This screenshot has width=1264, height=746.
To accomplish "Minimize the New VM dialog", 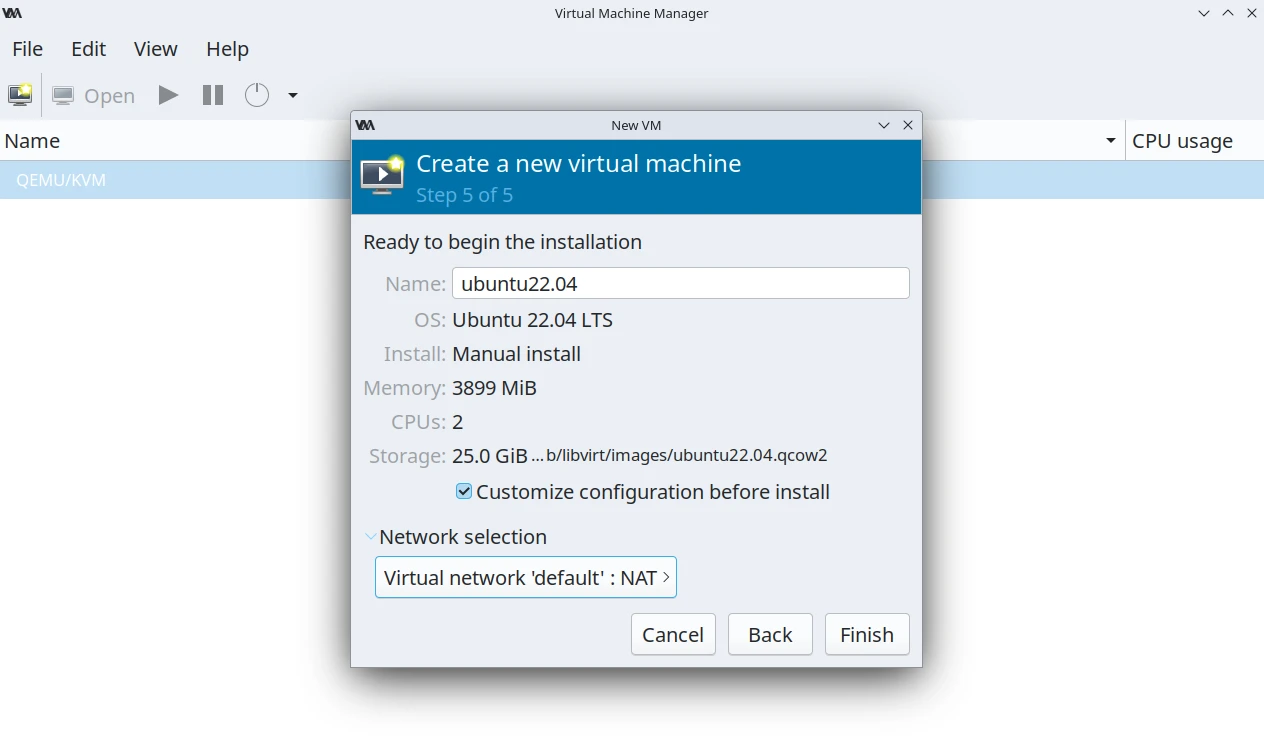I will click(884, 125).
